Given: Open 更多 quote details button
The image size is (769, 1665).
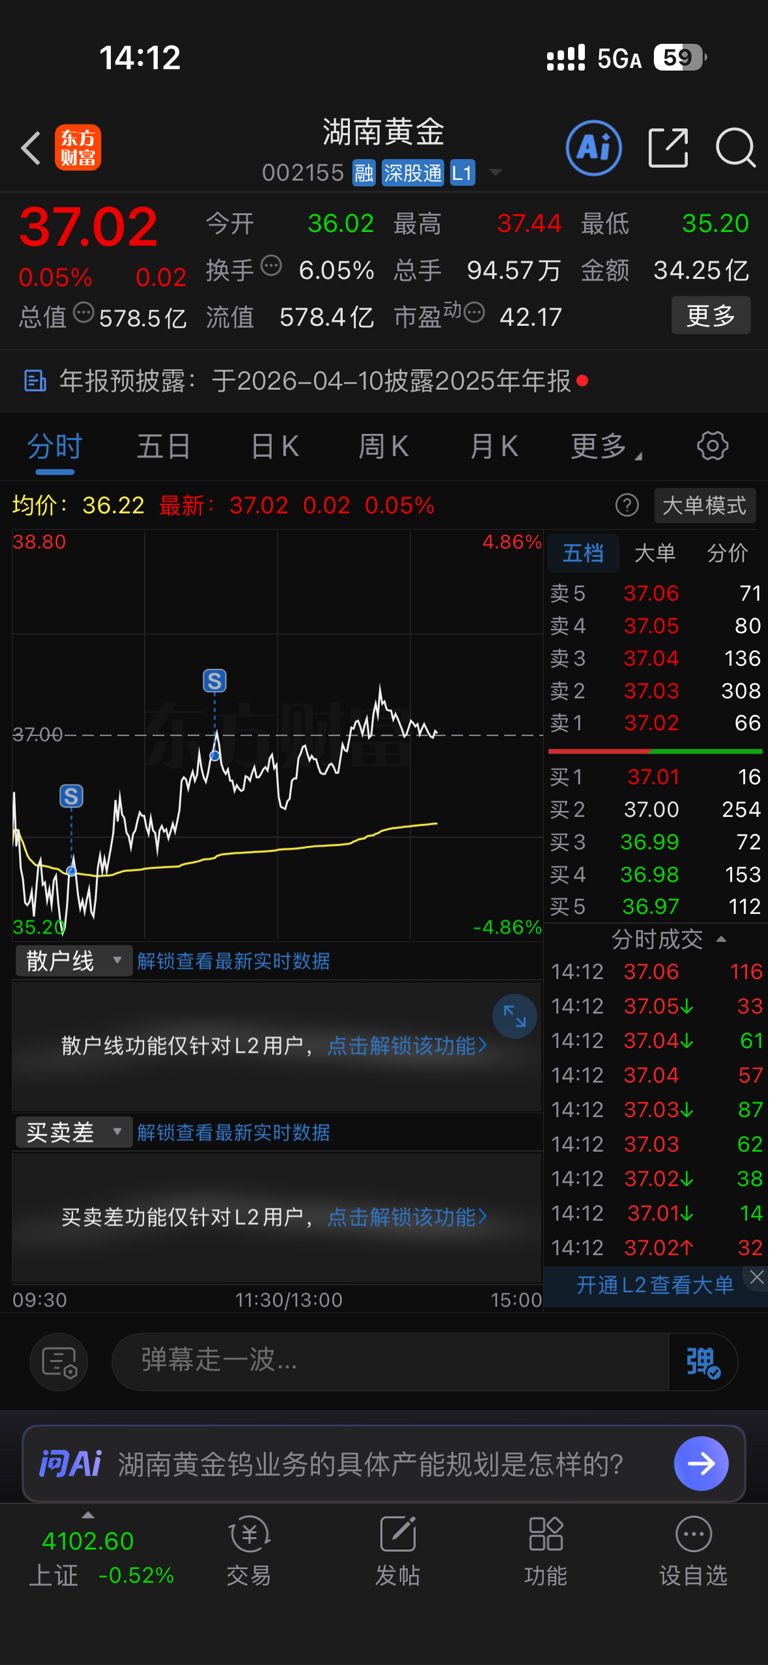Looking at the screenshot, I should coord(711,316).
